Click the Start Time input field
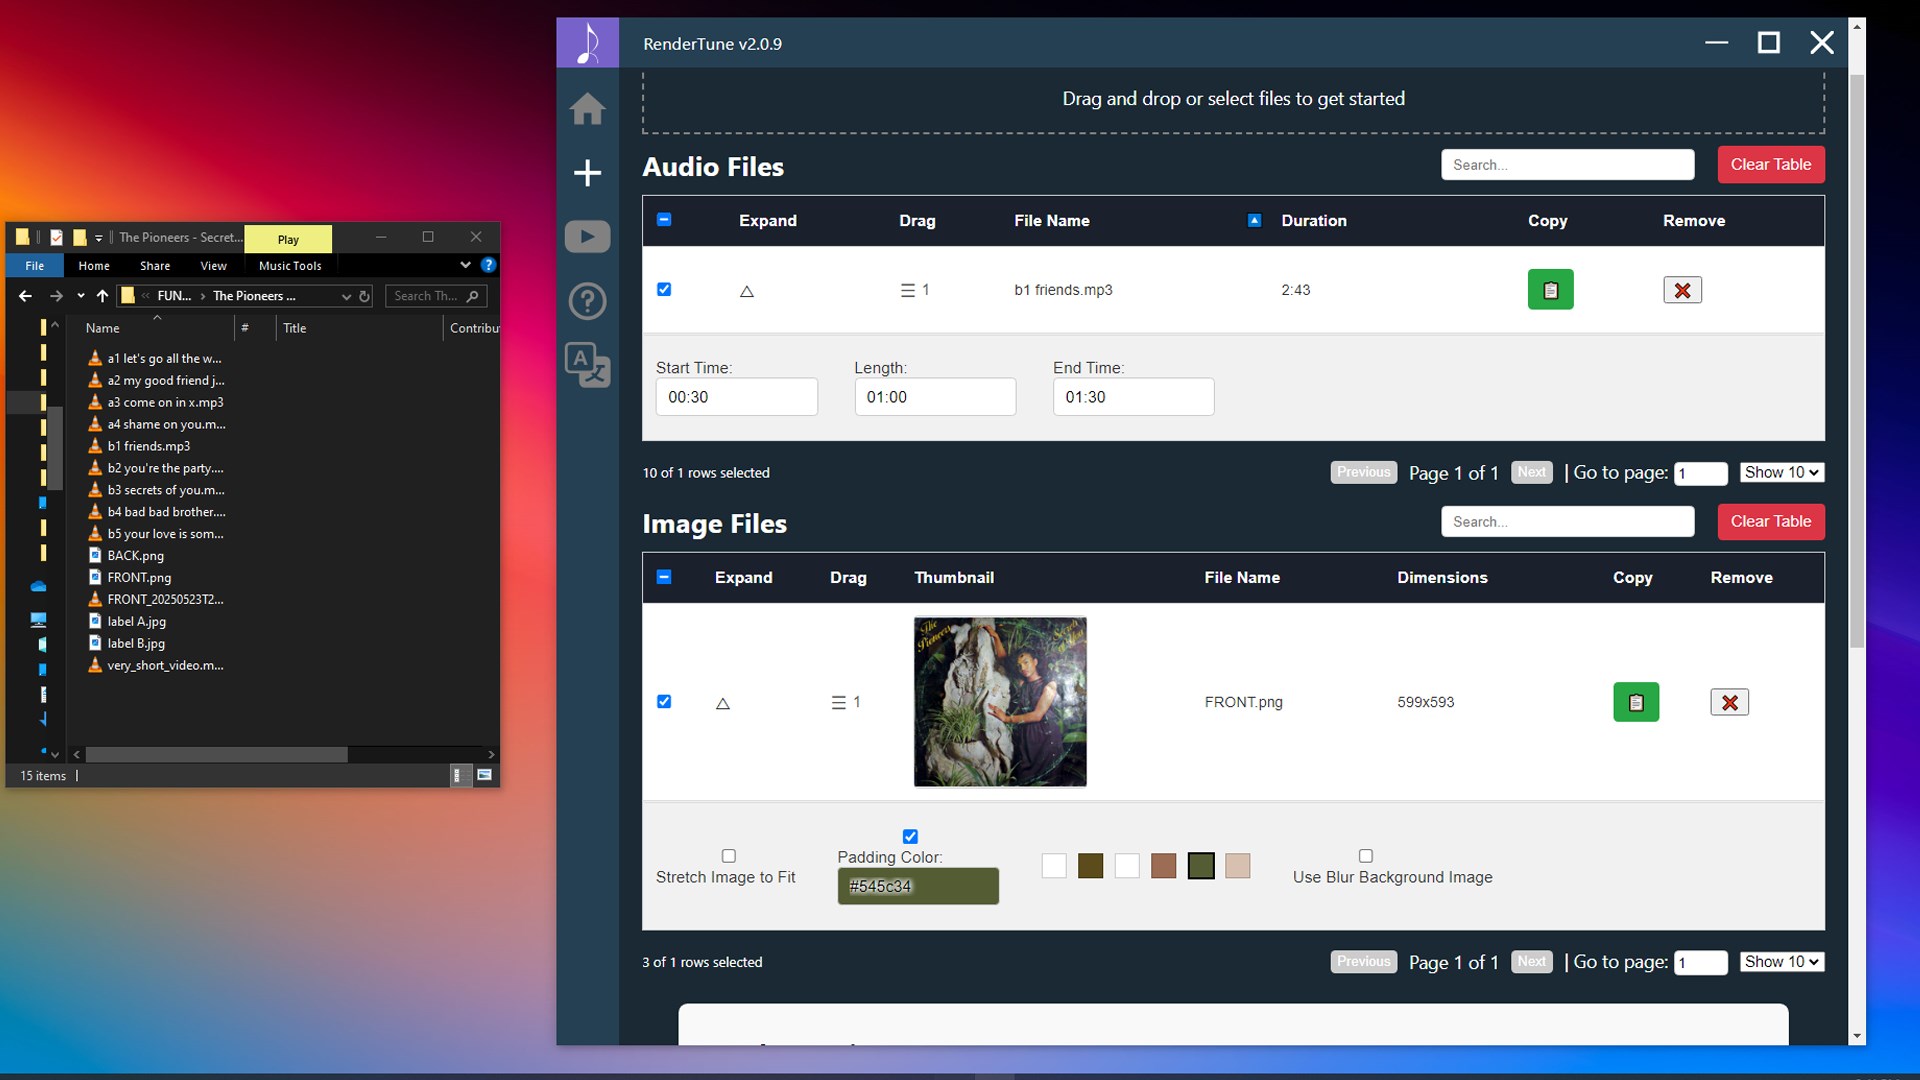The width and height of the screenshot is (1920, 1080). (736, 397)
